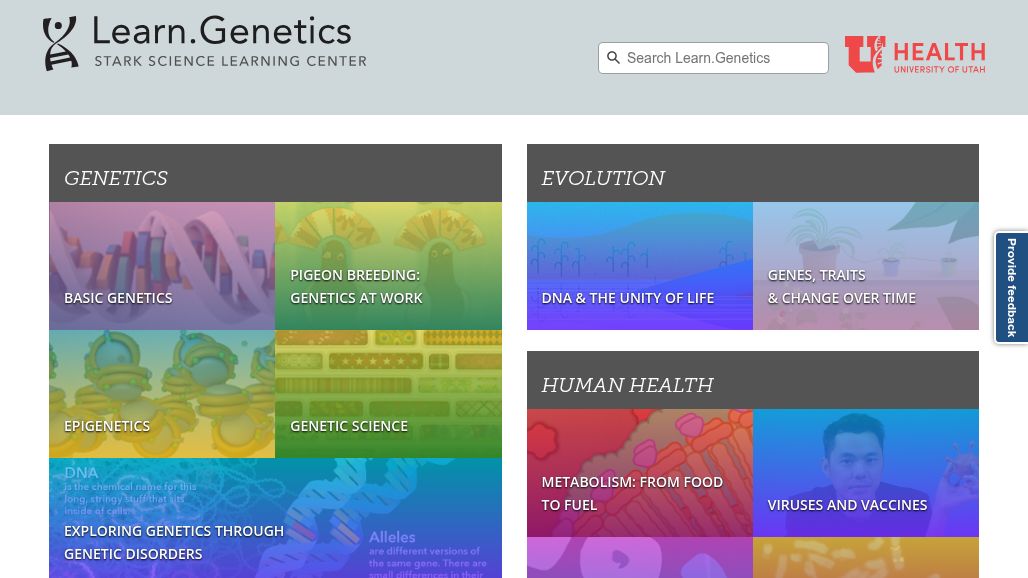1028x578 pixels.
Task: Open the purple tile below Metabolism
Action: [x=640, y=558]
